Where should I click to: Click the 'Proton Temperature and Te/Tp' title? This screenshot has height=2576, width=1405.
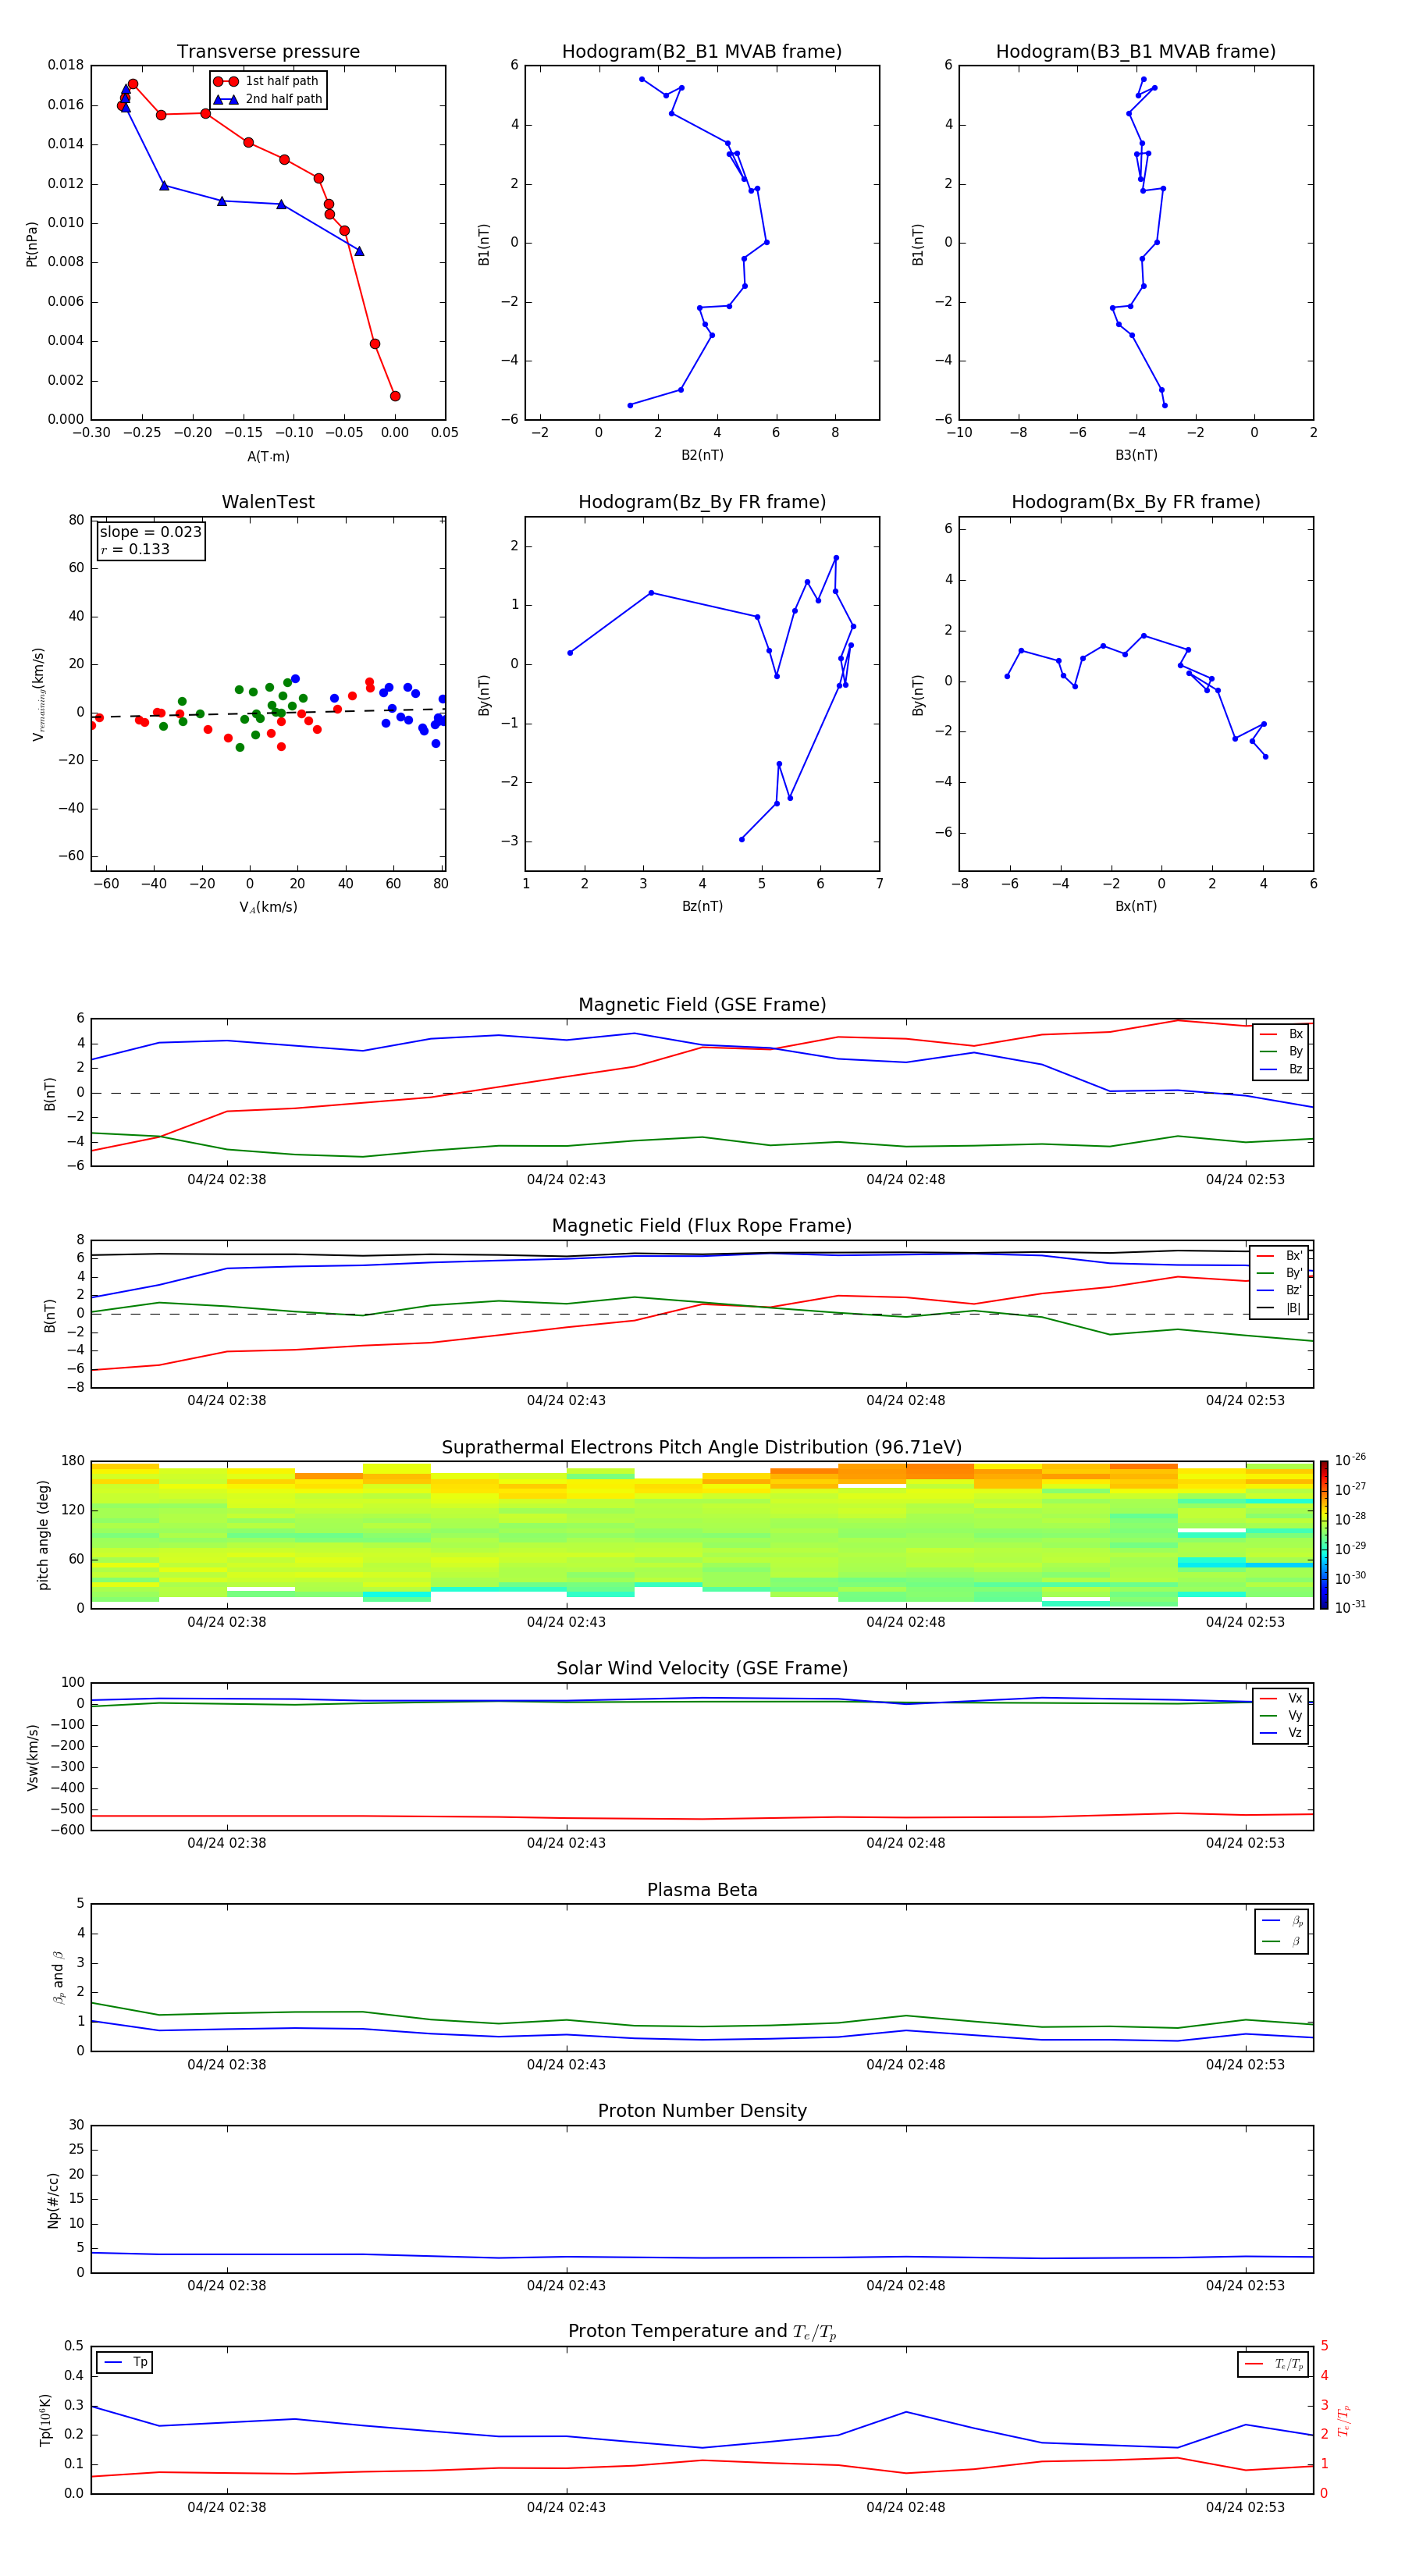pyautogui.click(x=702, y=2331)
